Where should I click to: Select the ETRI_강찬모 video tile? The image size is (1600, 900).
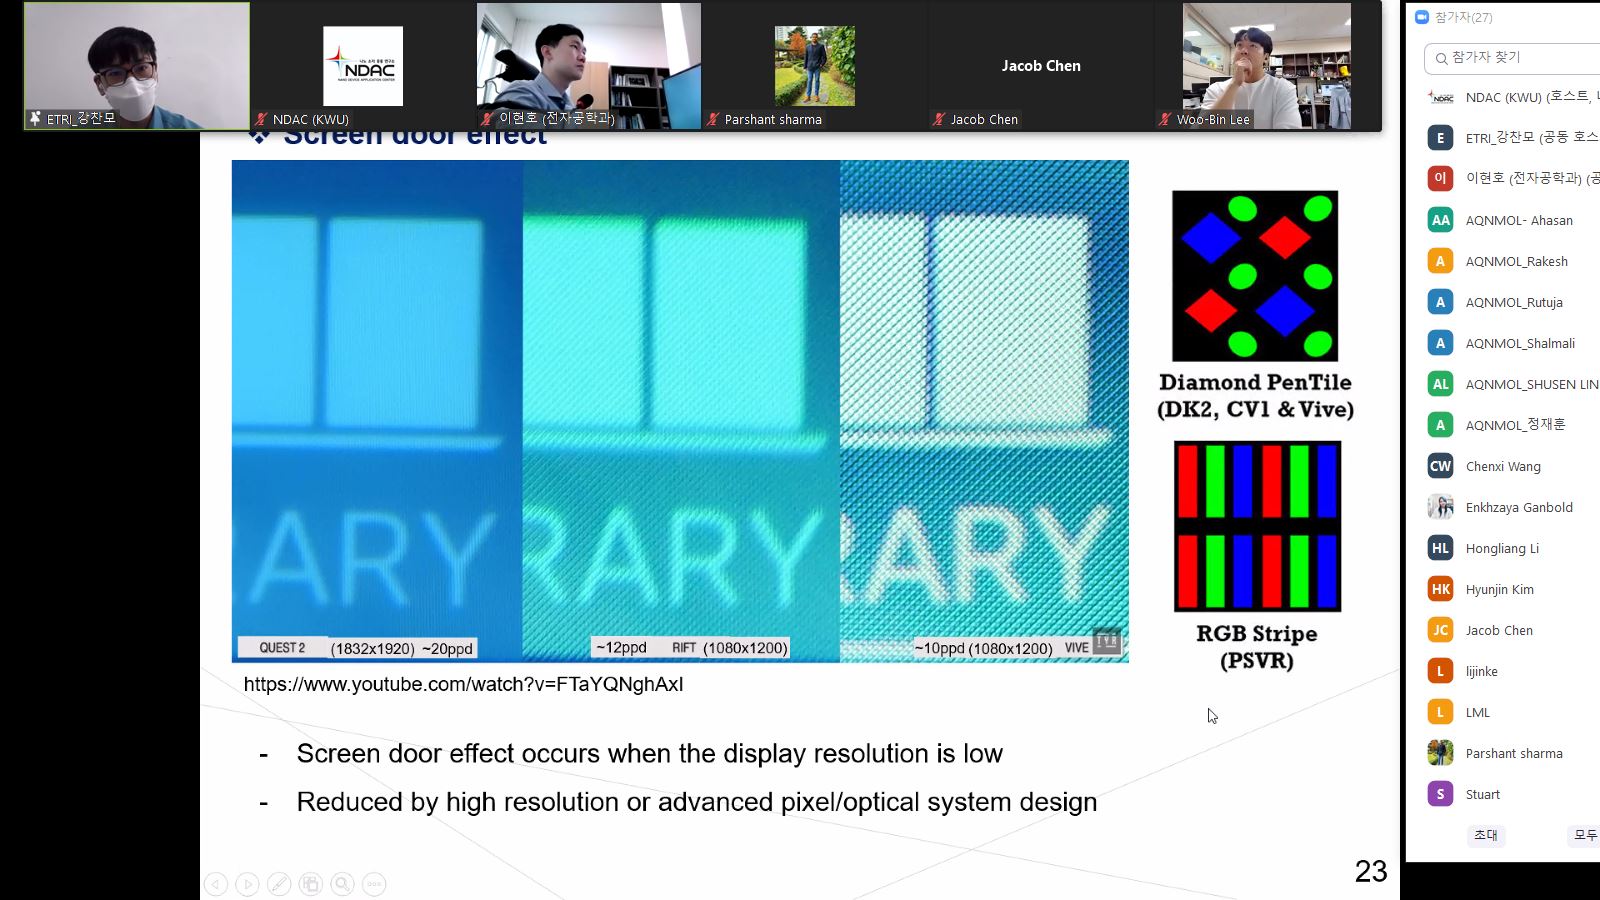click(137, 66)
